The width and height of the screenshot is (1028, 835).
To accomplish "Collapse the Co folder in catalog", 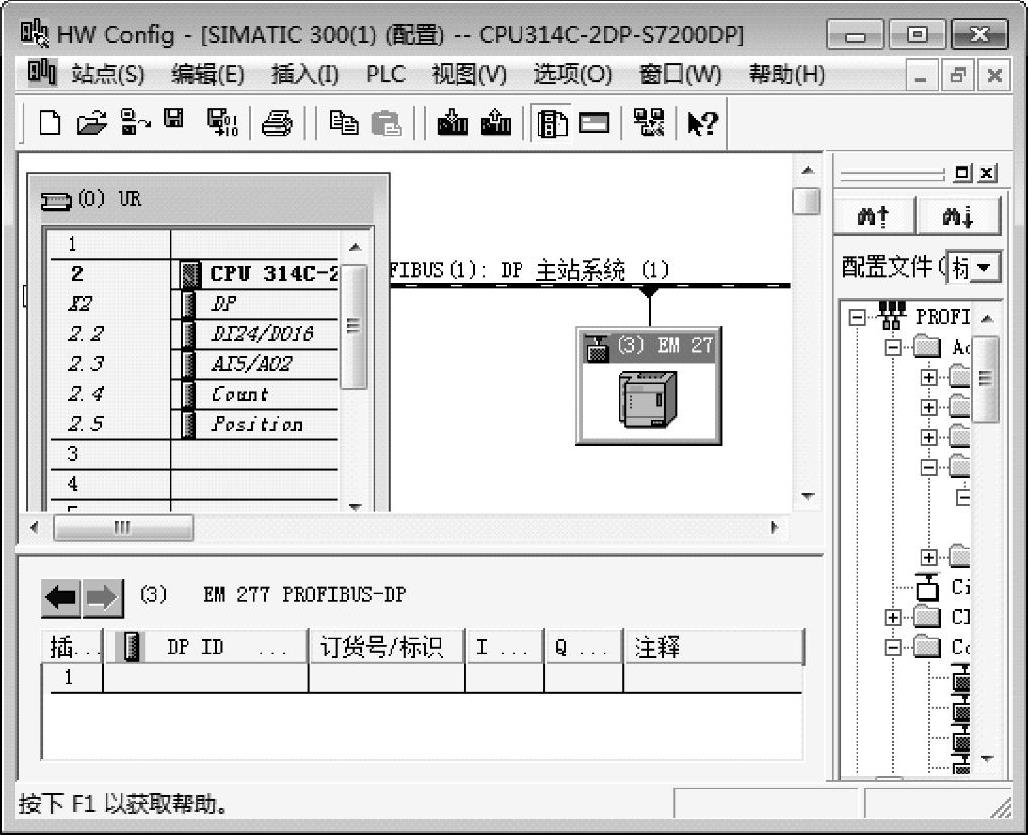I will [893, 647].
